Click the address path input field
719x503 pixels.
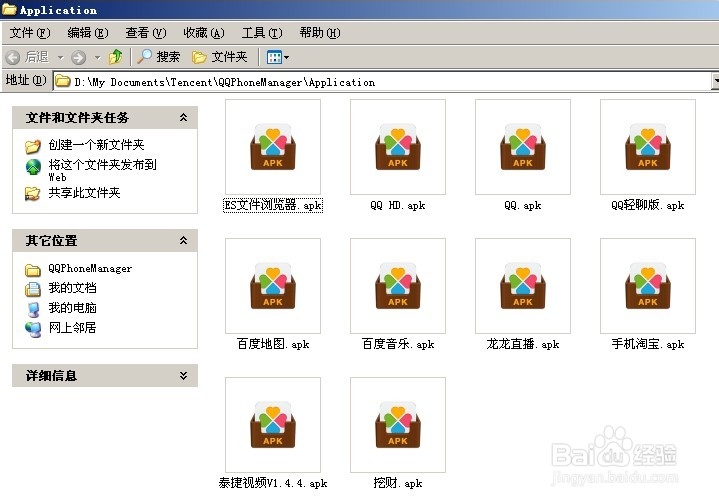point(383,82)
